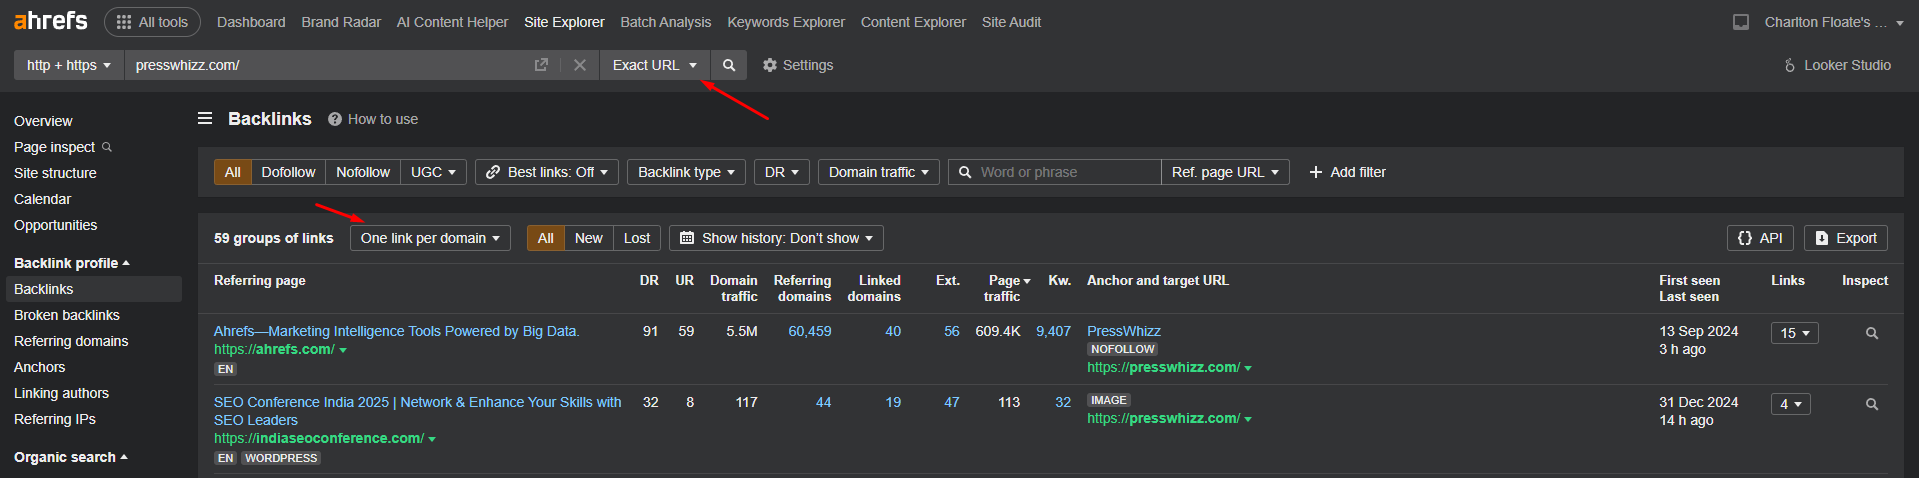Open external link icon in URL bar
The image size is (1919, 478).
541,65
